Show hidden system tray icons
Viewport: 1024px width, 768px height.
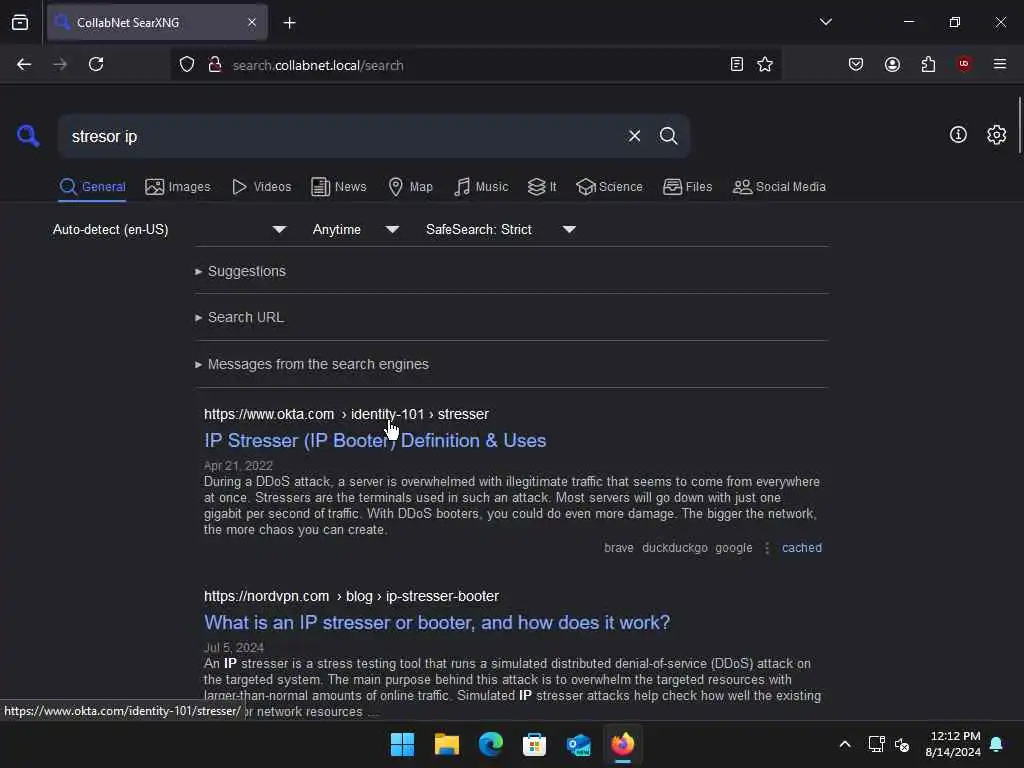[x=844, y=744]
